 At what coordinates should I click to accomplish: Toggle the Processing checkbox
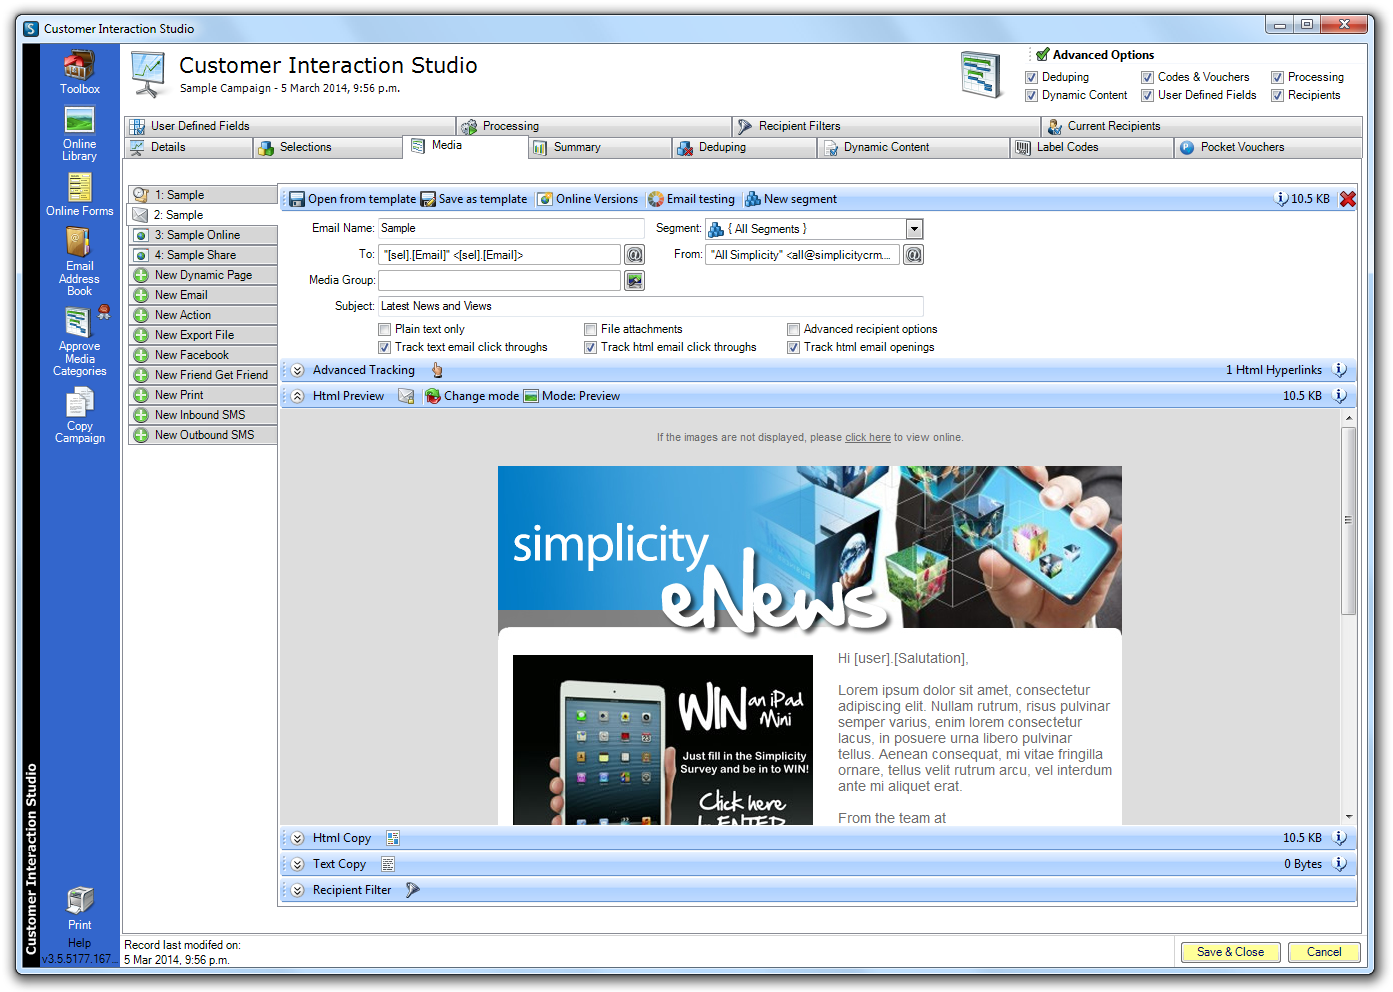pyautogui.click(x=1277, y=77)
